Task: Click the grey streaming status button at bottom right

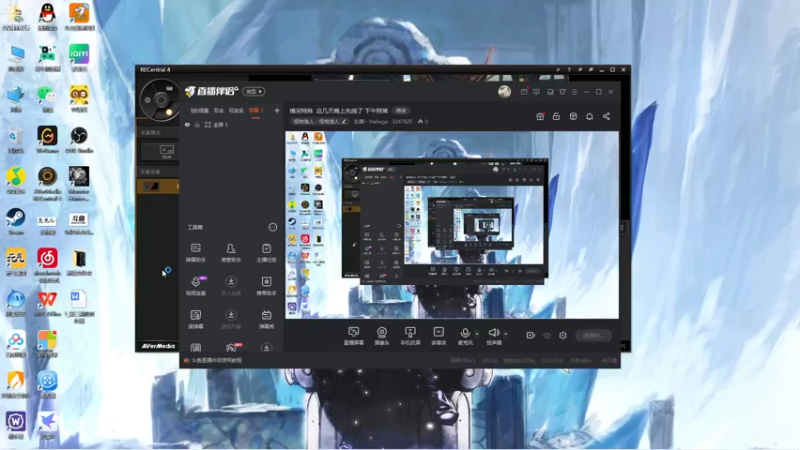Action: tap(593, 335)
